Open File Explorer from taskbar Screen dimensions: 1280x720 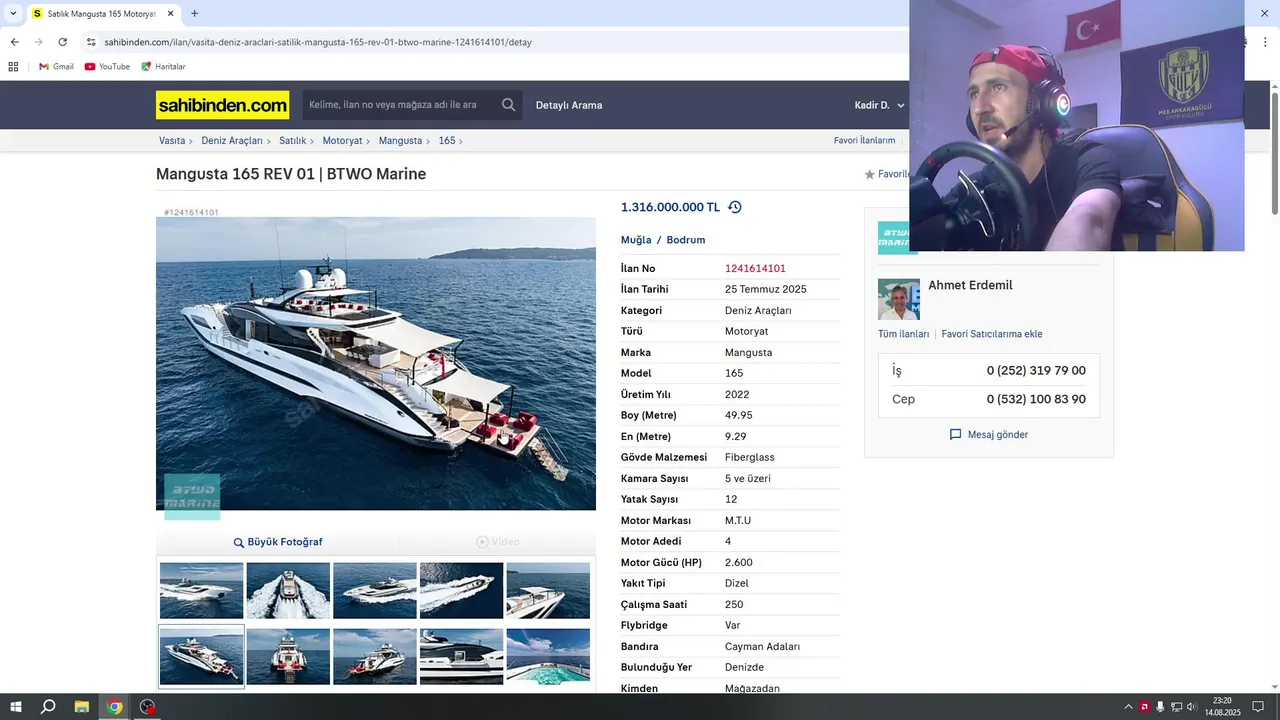pos(82,707)
